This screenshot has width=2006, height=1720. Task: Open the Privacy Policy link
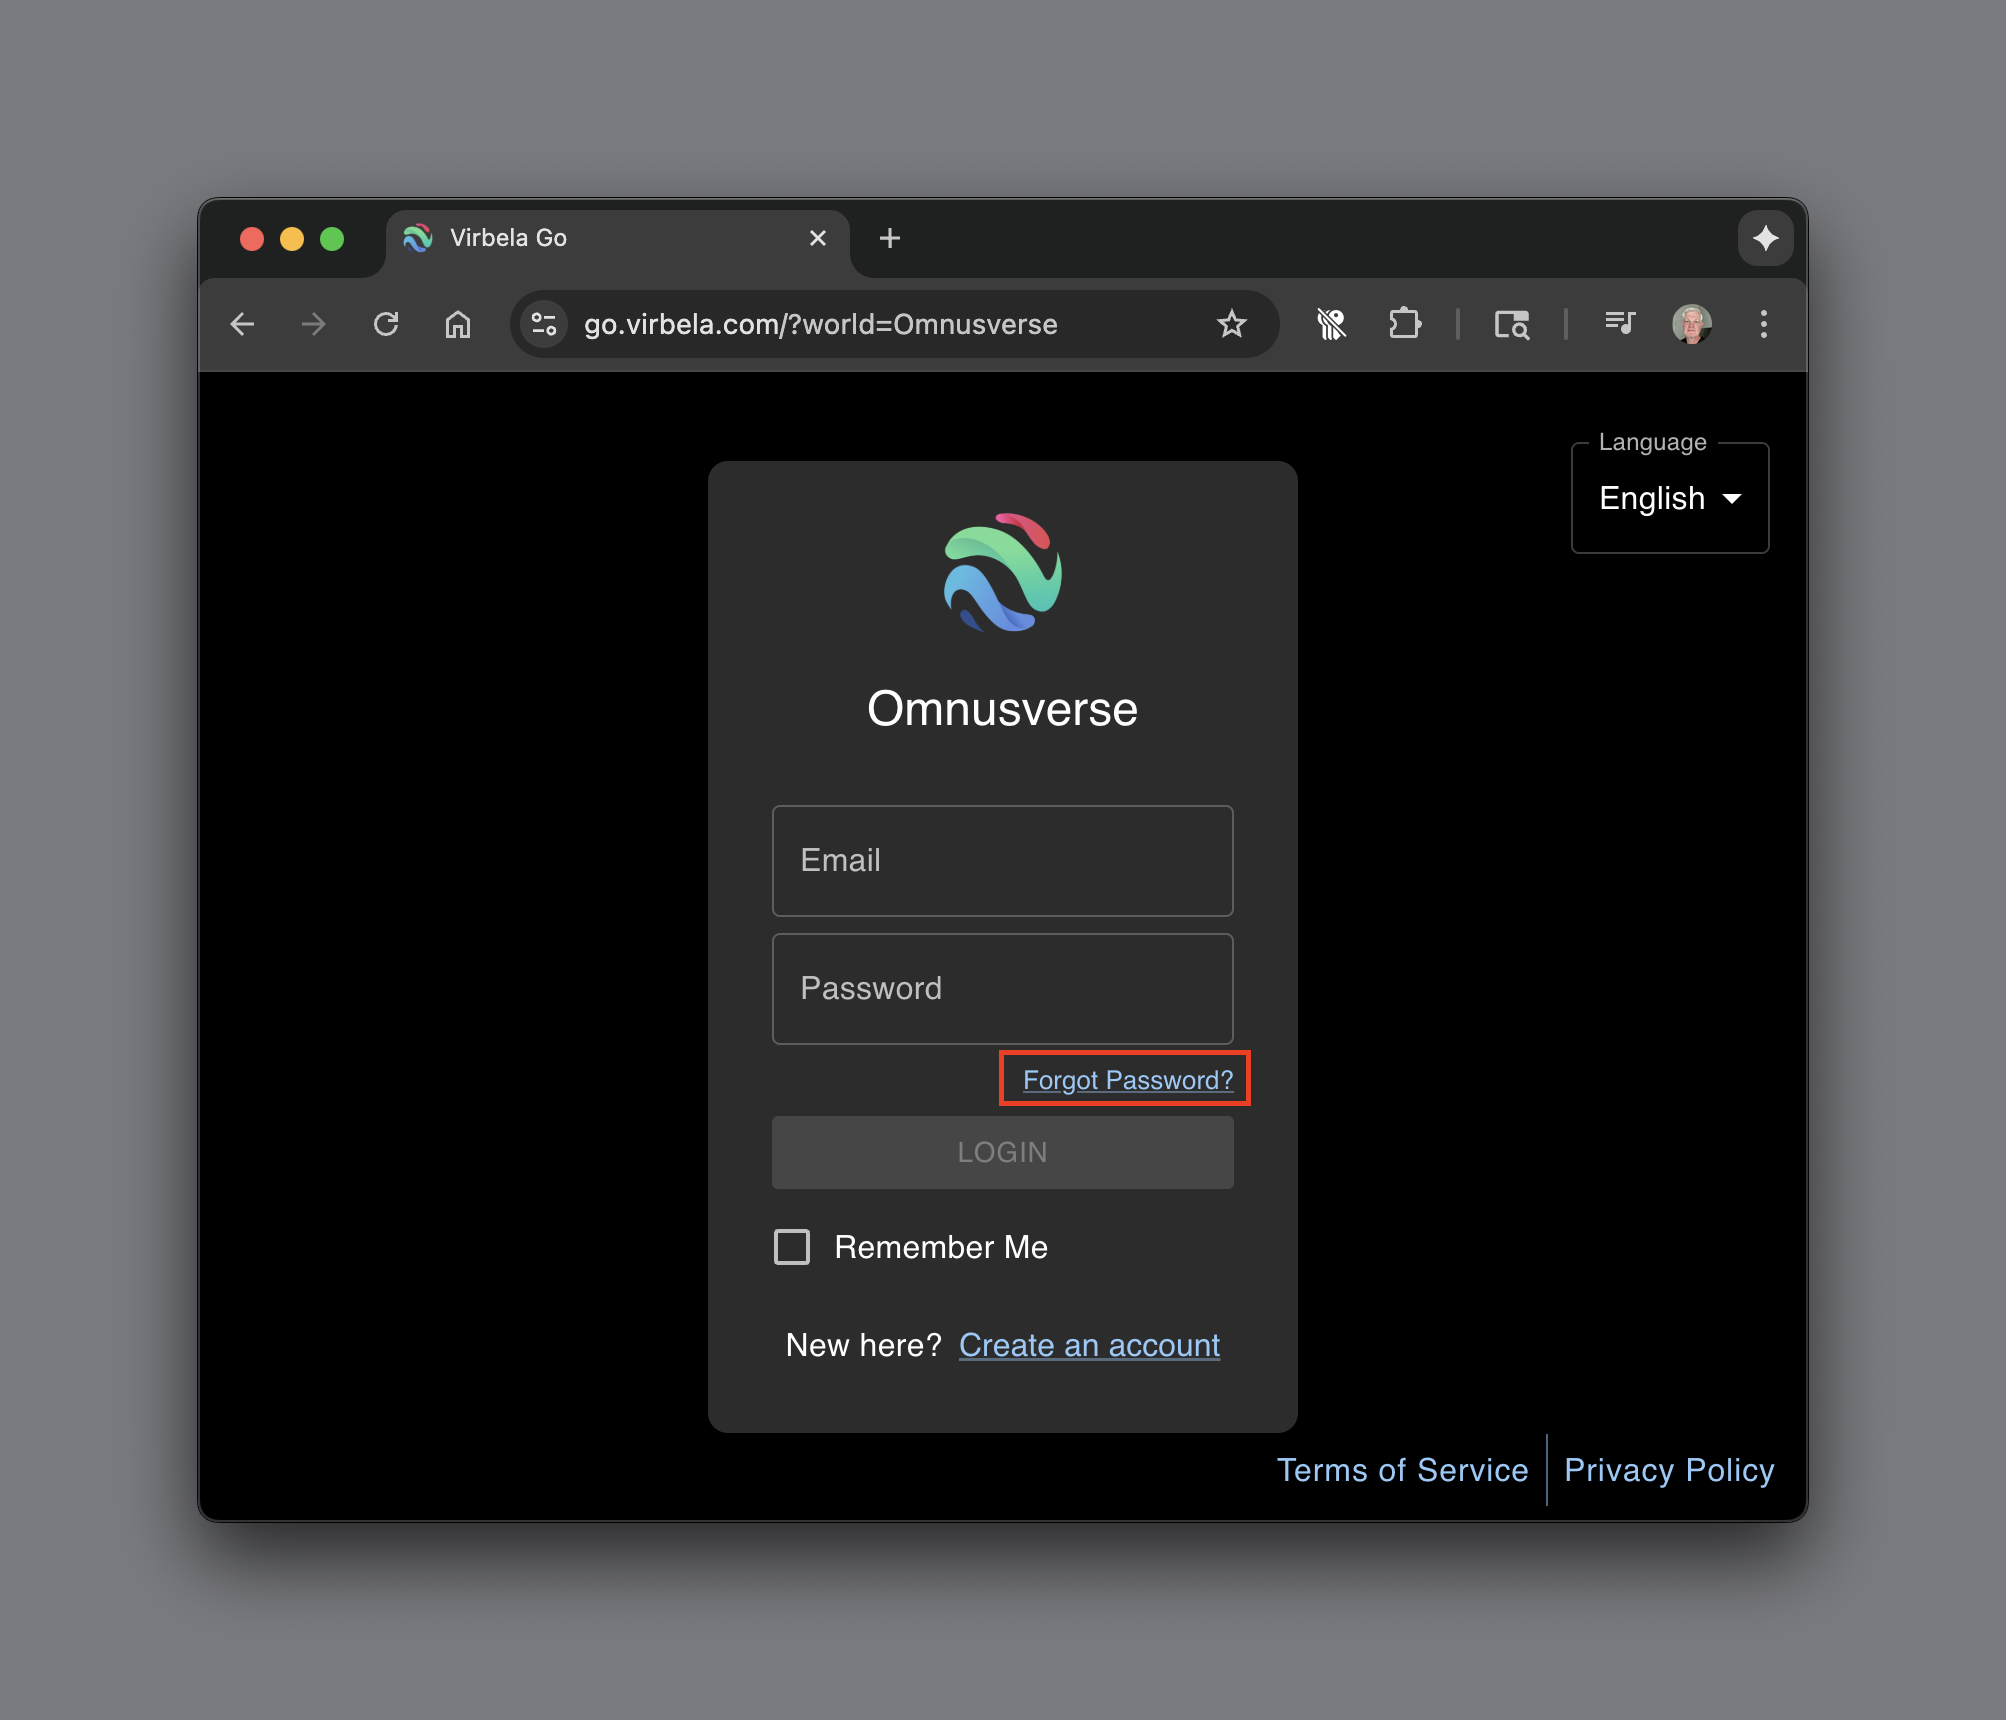pyautogui.click(x=1668, y=1470)
